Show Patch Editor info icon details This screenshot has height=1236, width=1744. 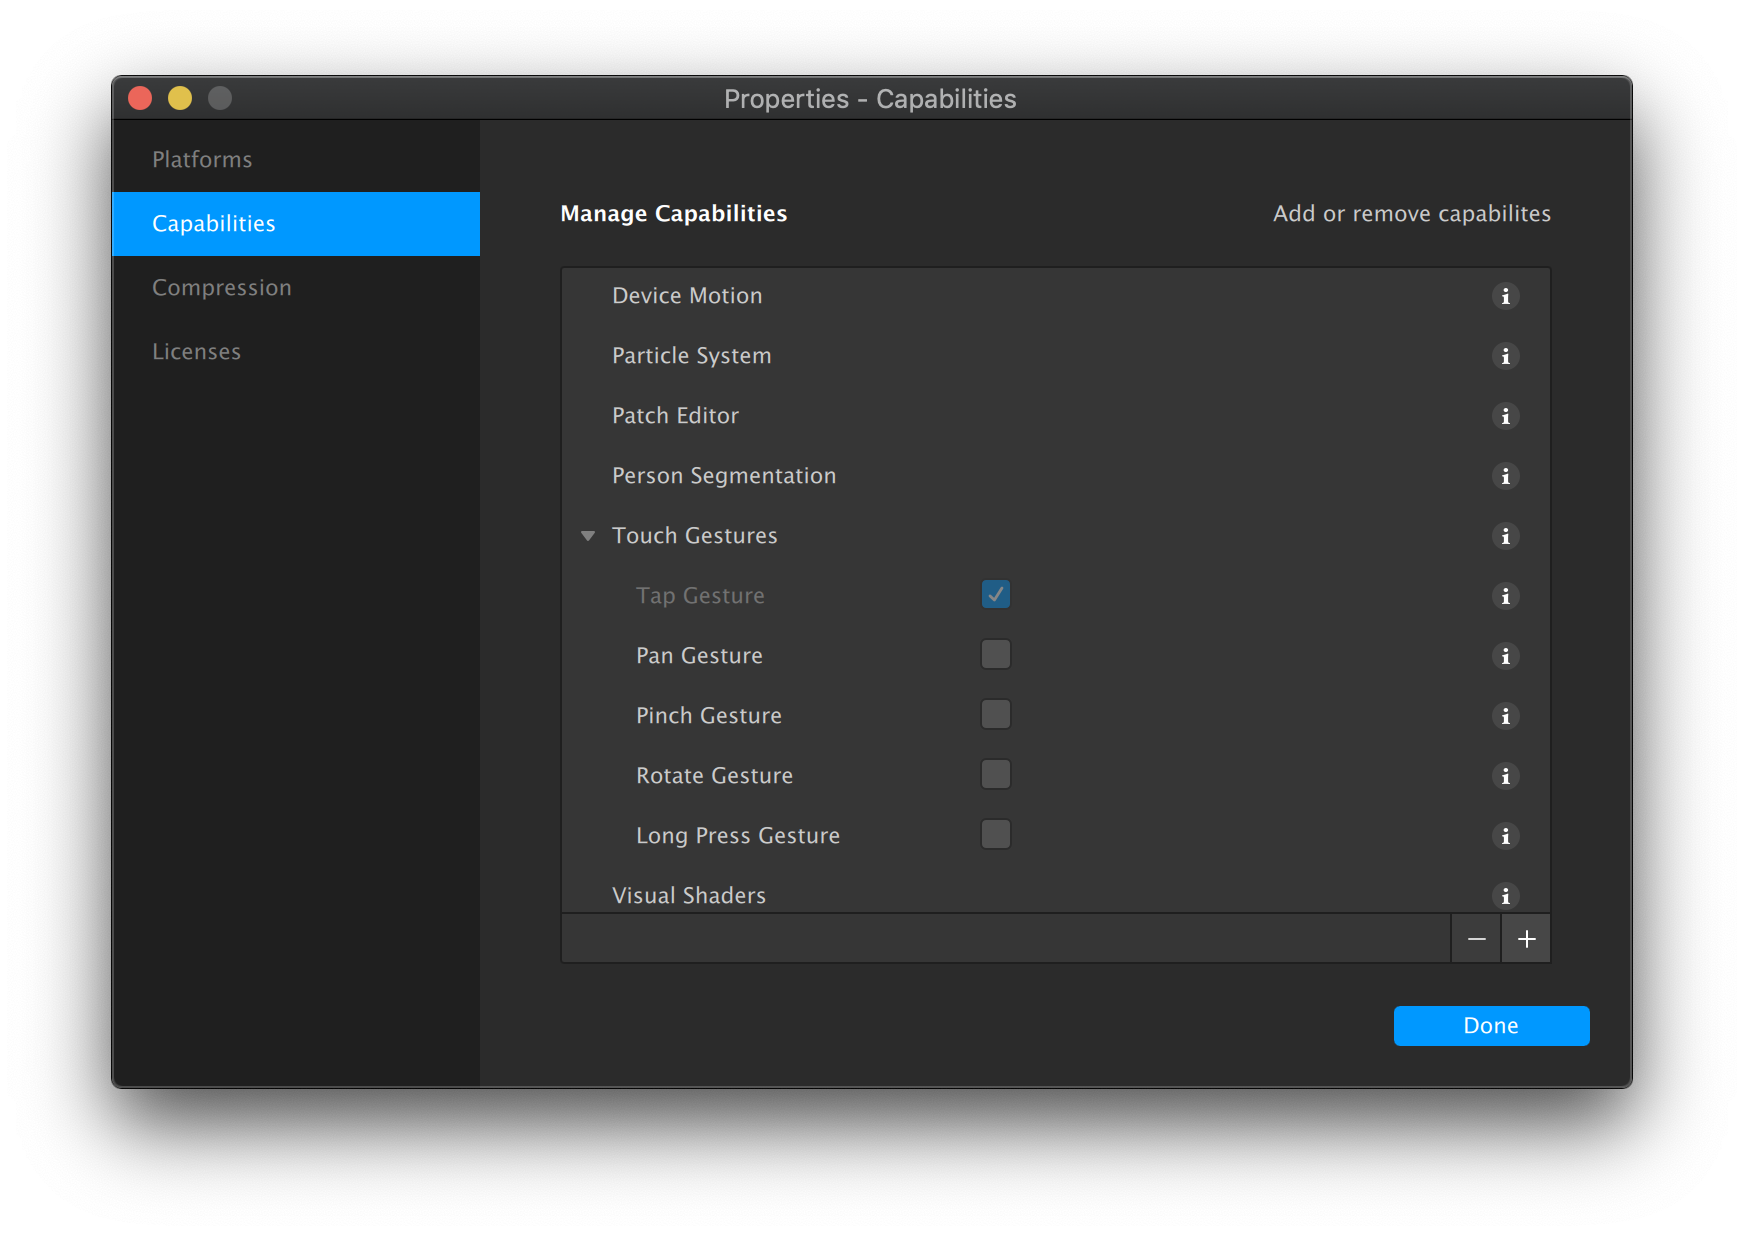(1505, 416)
